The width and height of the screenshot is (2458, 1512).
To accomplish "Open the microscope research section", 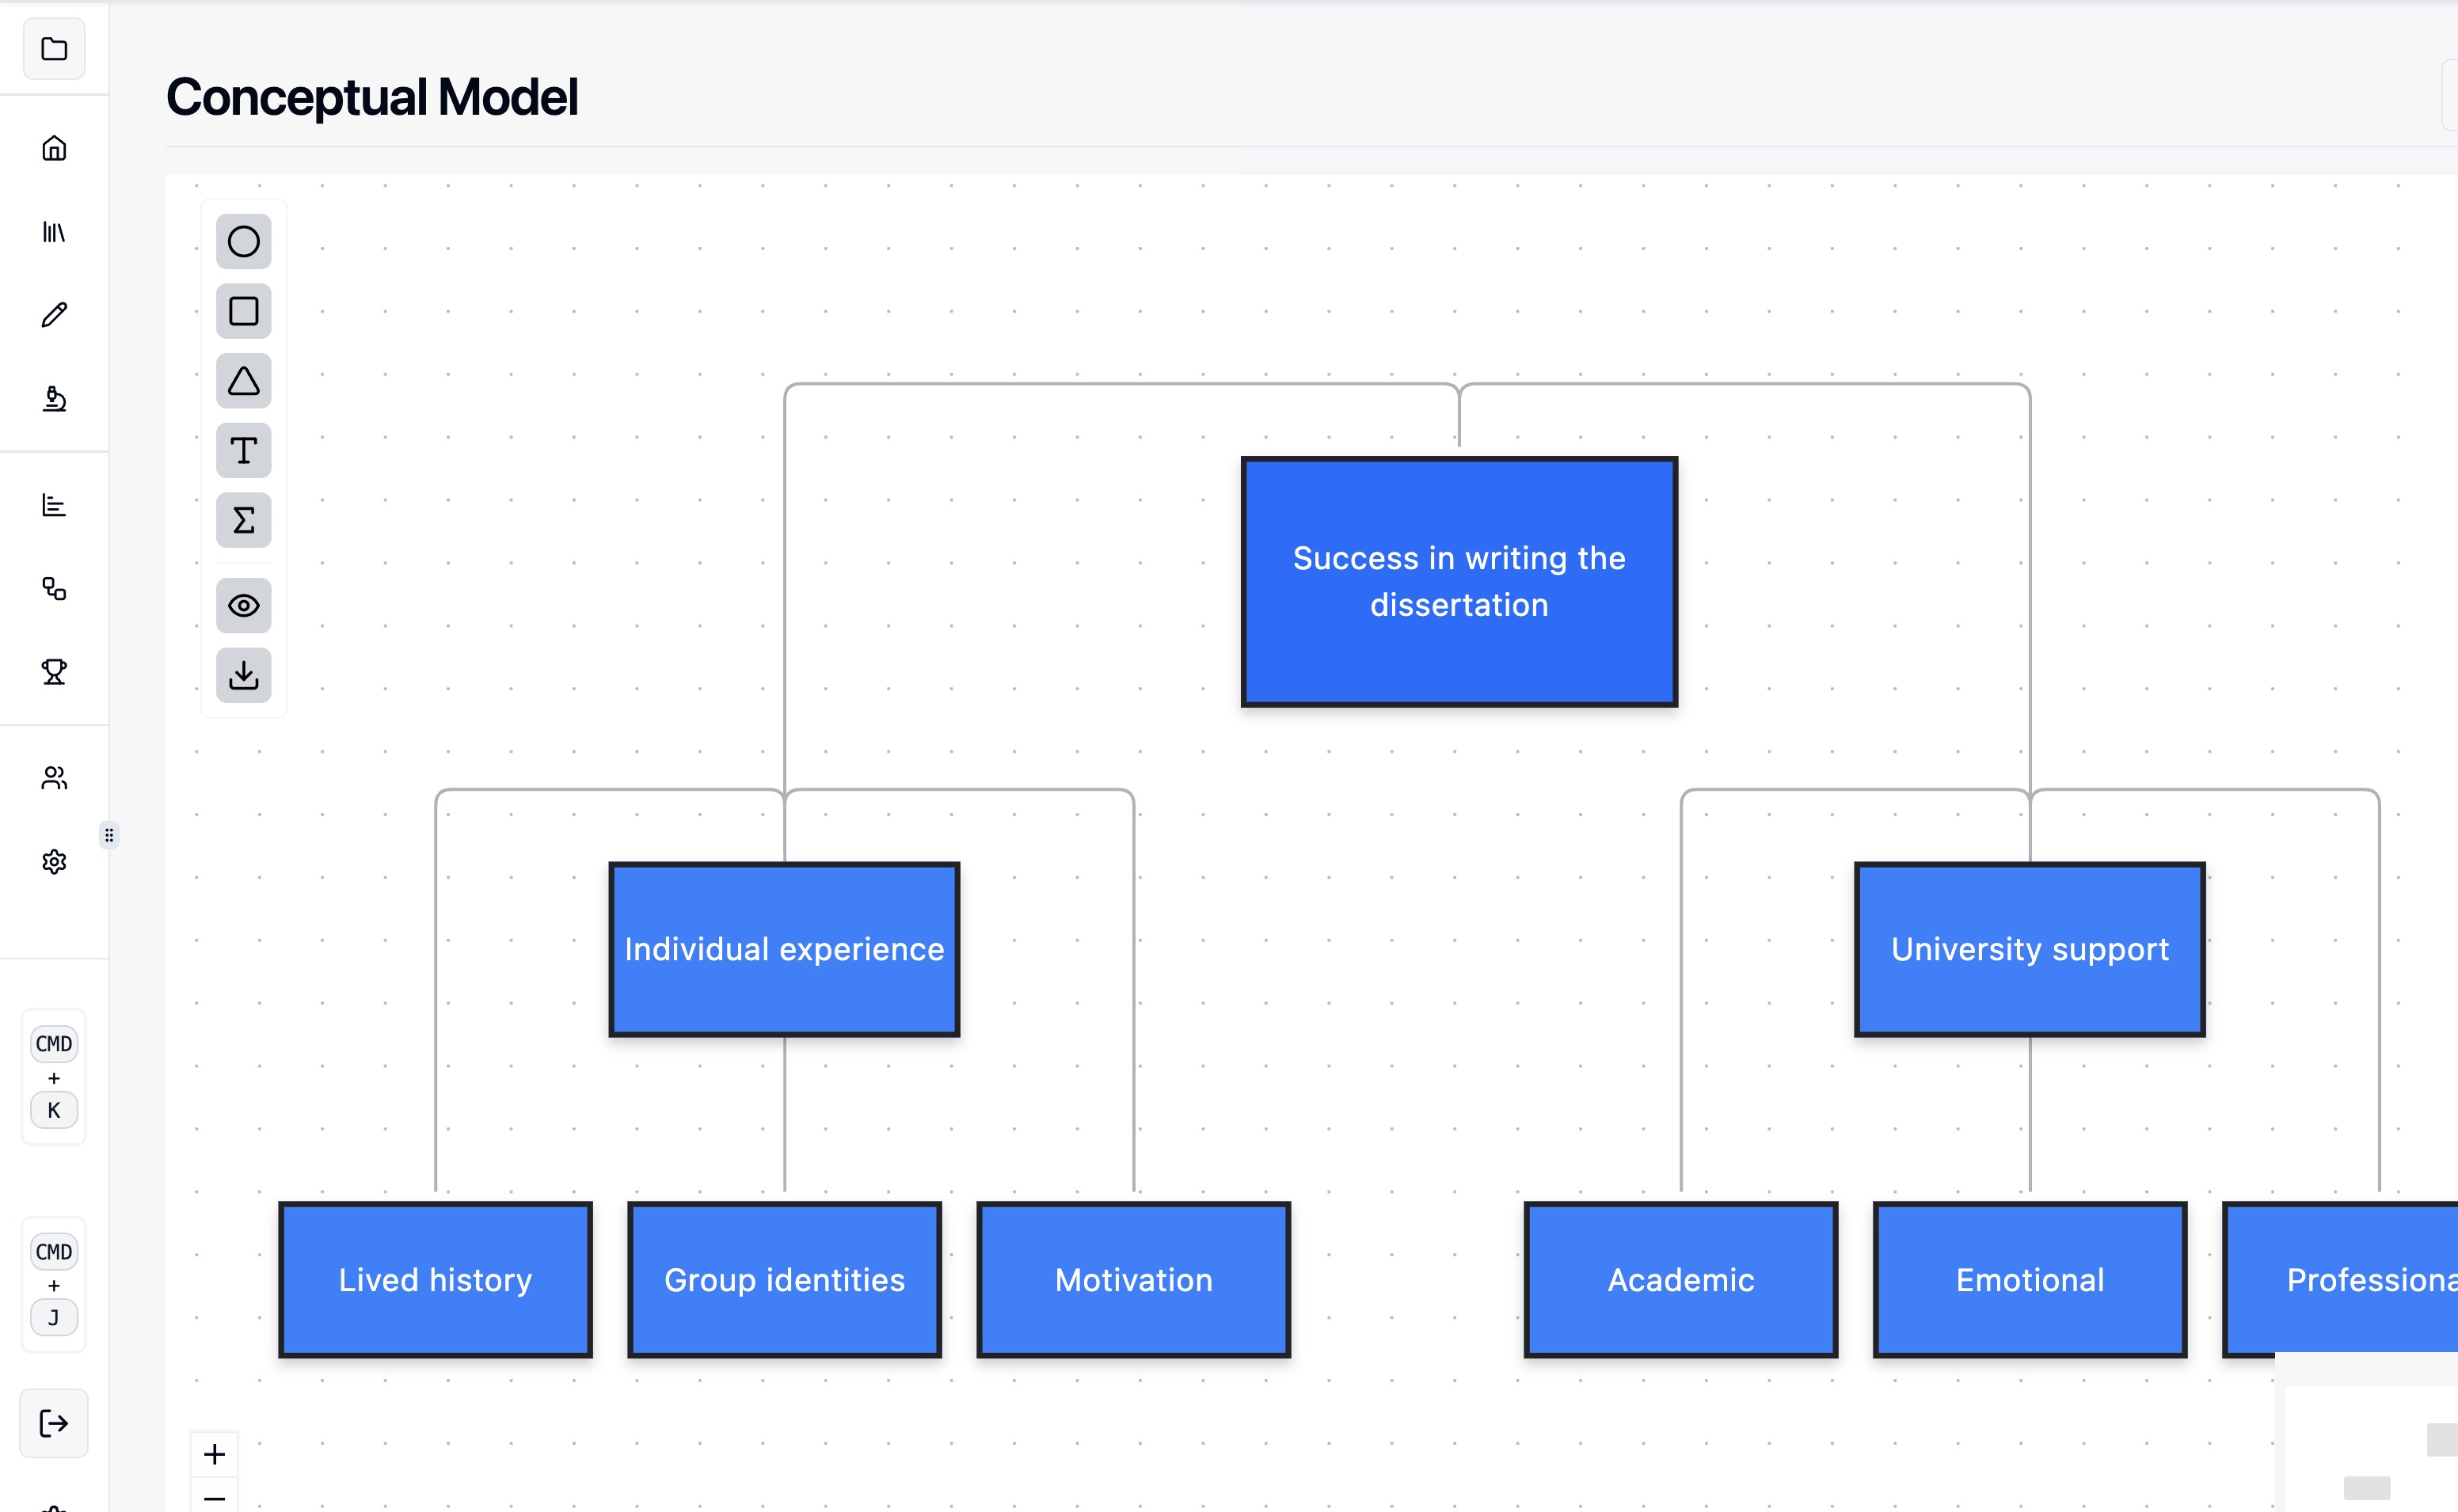I will (54, 399).
